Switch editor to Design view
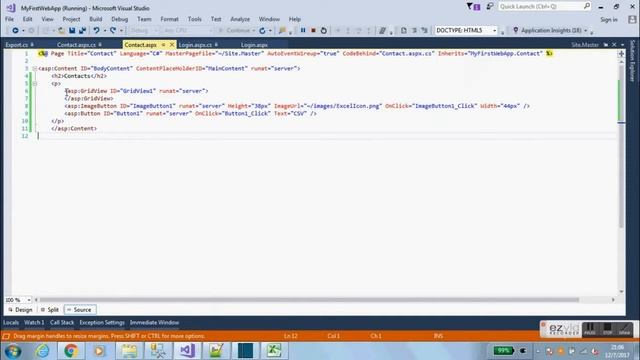The width and height of the screenshot is (640, 360). point(20,310)
